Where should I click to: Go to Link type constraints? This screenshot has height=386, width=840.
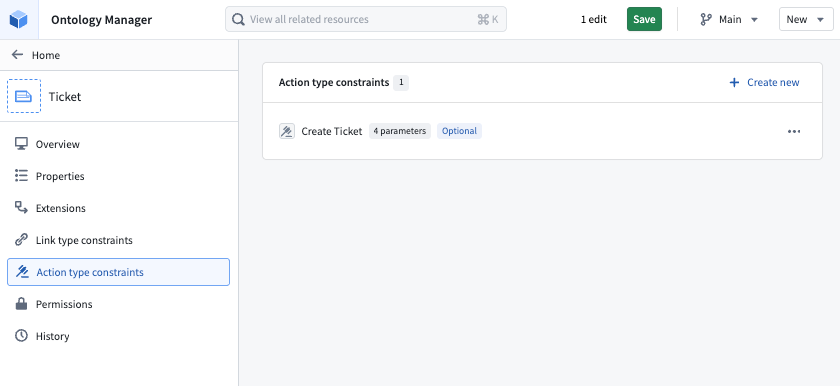pos(118,240)
